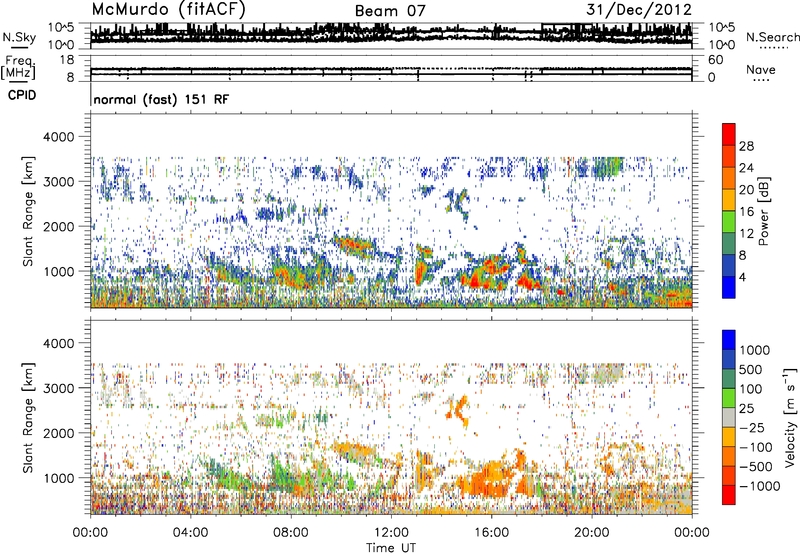The image size is (800, 554).
Task: Click the 'McMurdo (fitACF)' plot title
Action: click(x=168, y=10)
